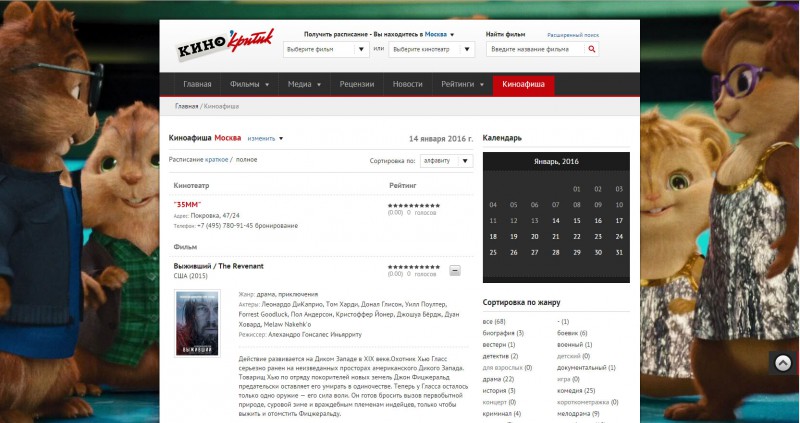Select January 14 in the calendar

tap(556, 221)
